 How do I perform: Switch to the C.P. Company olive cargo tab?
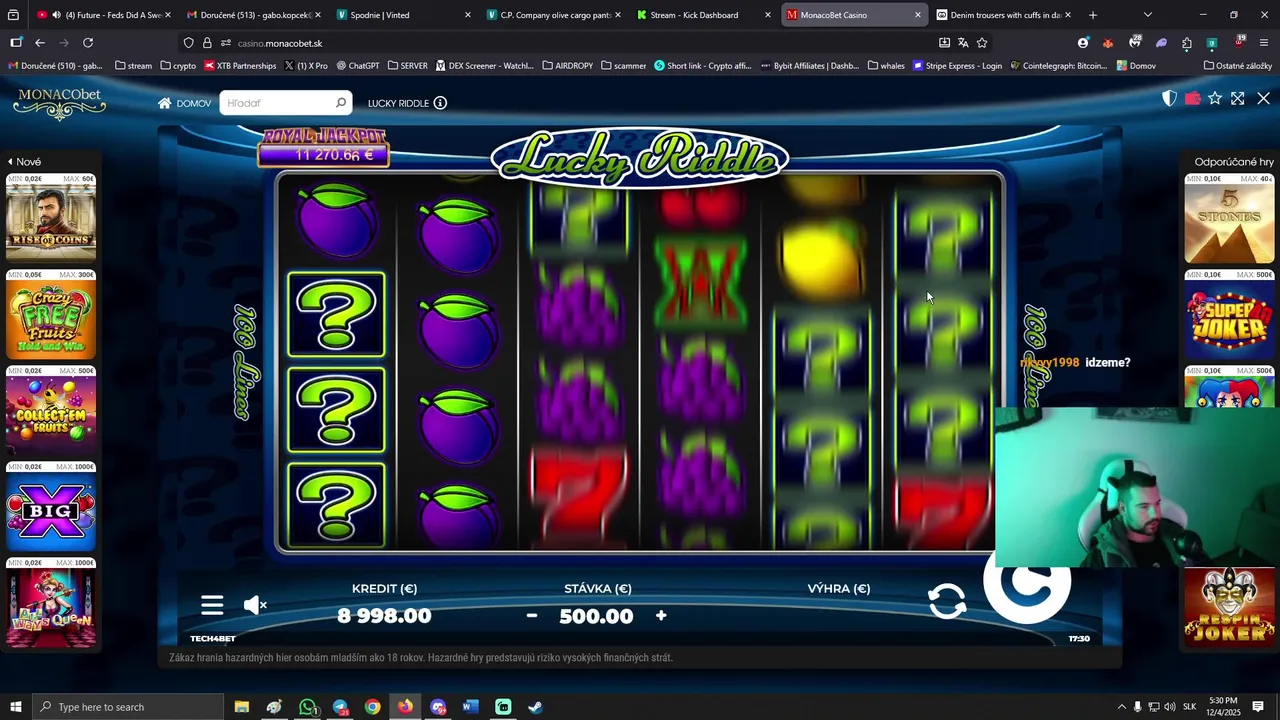[555, 15]
